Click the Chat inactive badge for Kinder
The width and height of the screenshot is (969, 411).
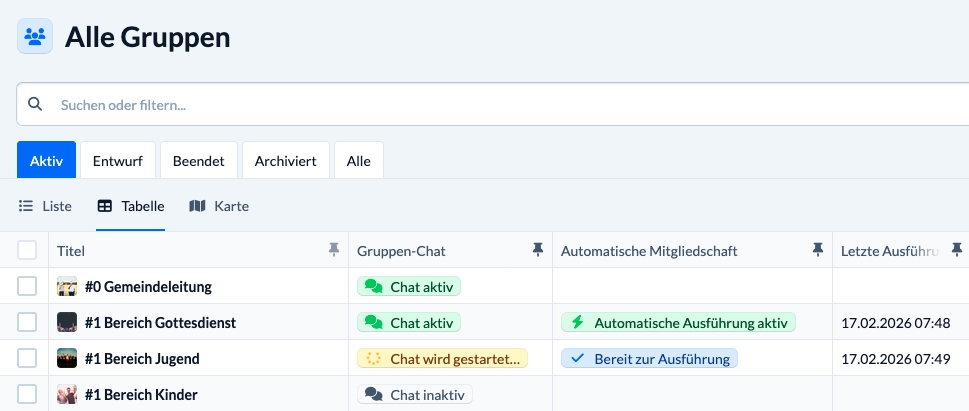point(415,395)
